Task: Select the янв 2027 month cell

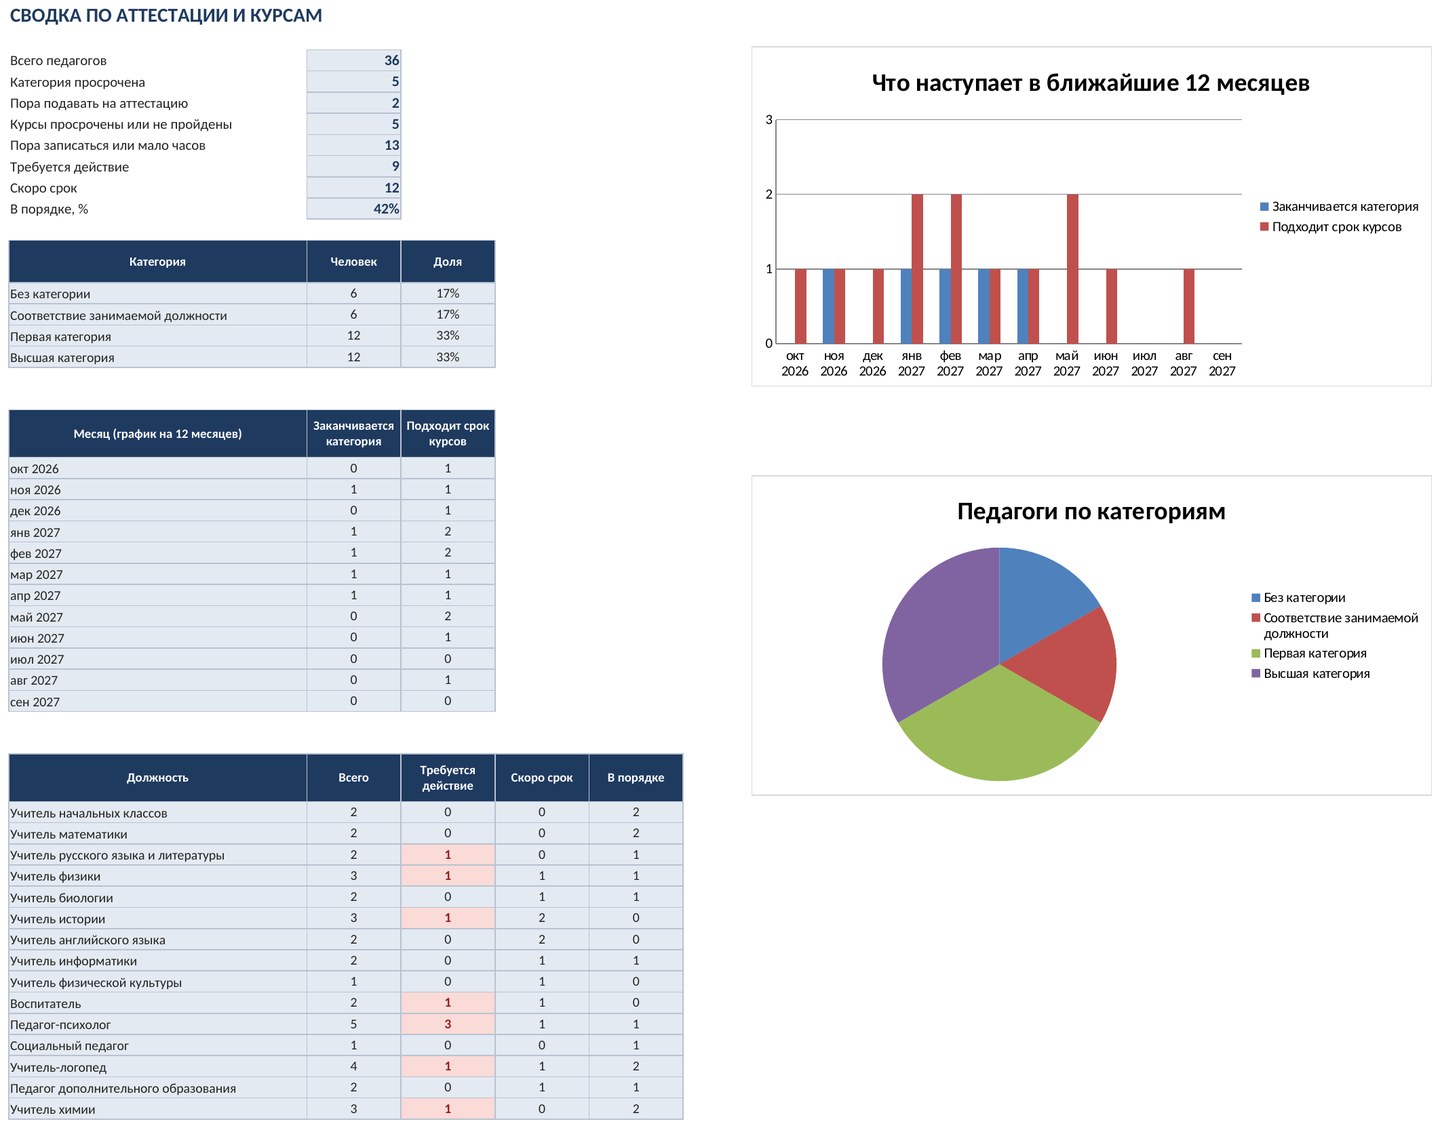Action: click(158, 532)
